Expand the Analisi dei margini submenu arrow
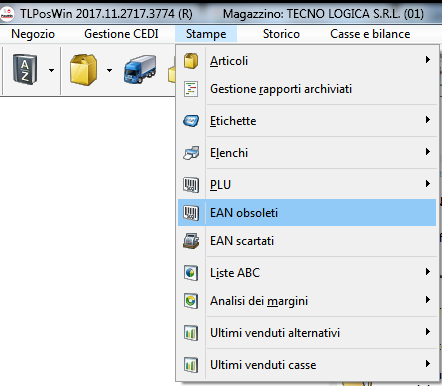Screen dimensions: 443x386 point(428,300)
